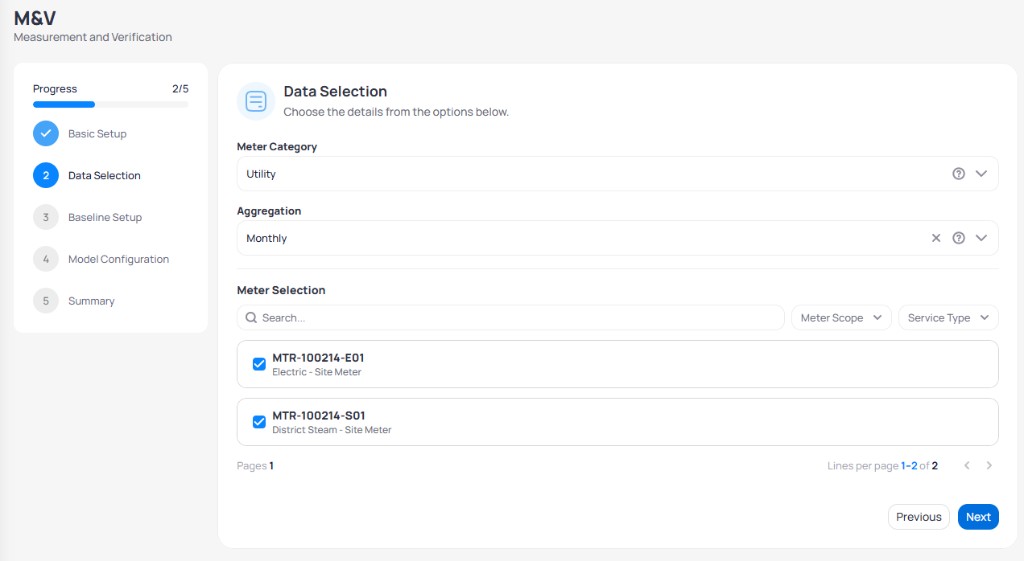Click the Utility meter category value
Viewport: 1024px width, 561px height.
(261, 174)
